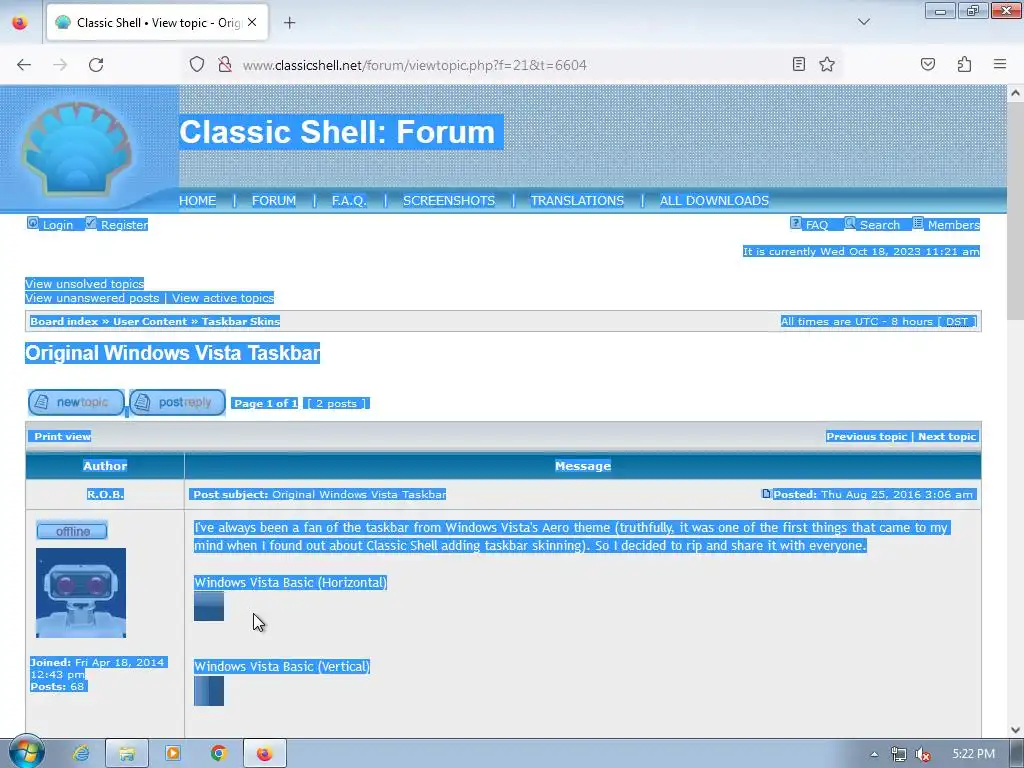Click the network tray icon
The width and height of the screenshot is (1024, 768).
coord(899,754)
